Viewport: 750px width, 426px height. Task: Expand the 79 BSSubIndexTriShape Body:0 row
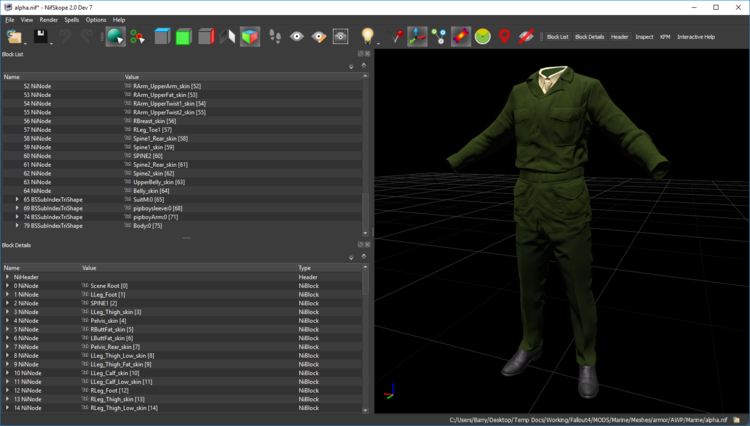click(17, 226)
